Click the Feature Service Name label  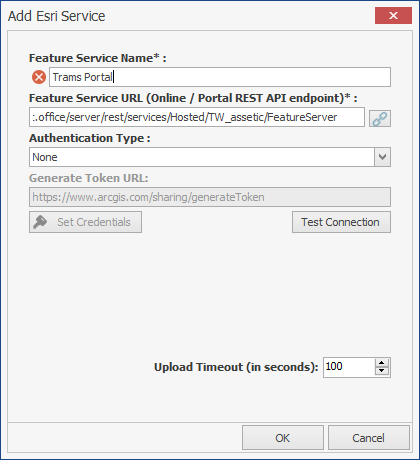(x=98, y=58)
